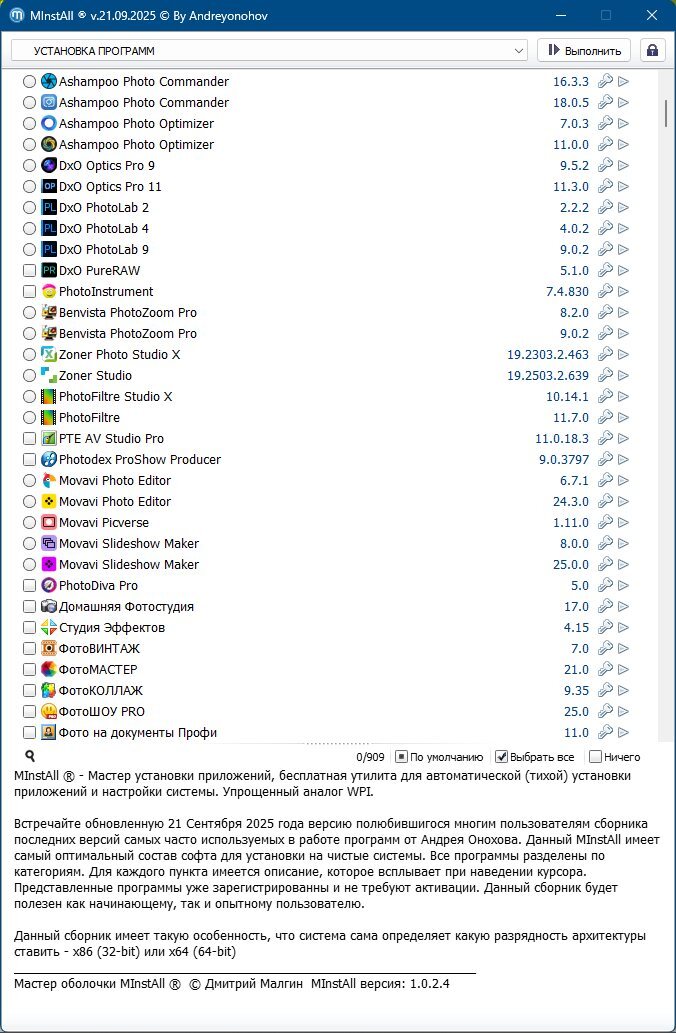Click the ФотоКОЛЛАЖ program name
The height and width of the screenshot is (1033, 676).
100,690
